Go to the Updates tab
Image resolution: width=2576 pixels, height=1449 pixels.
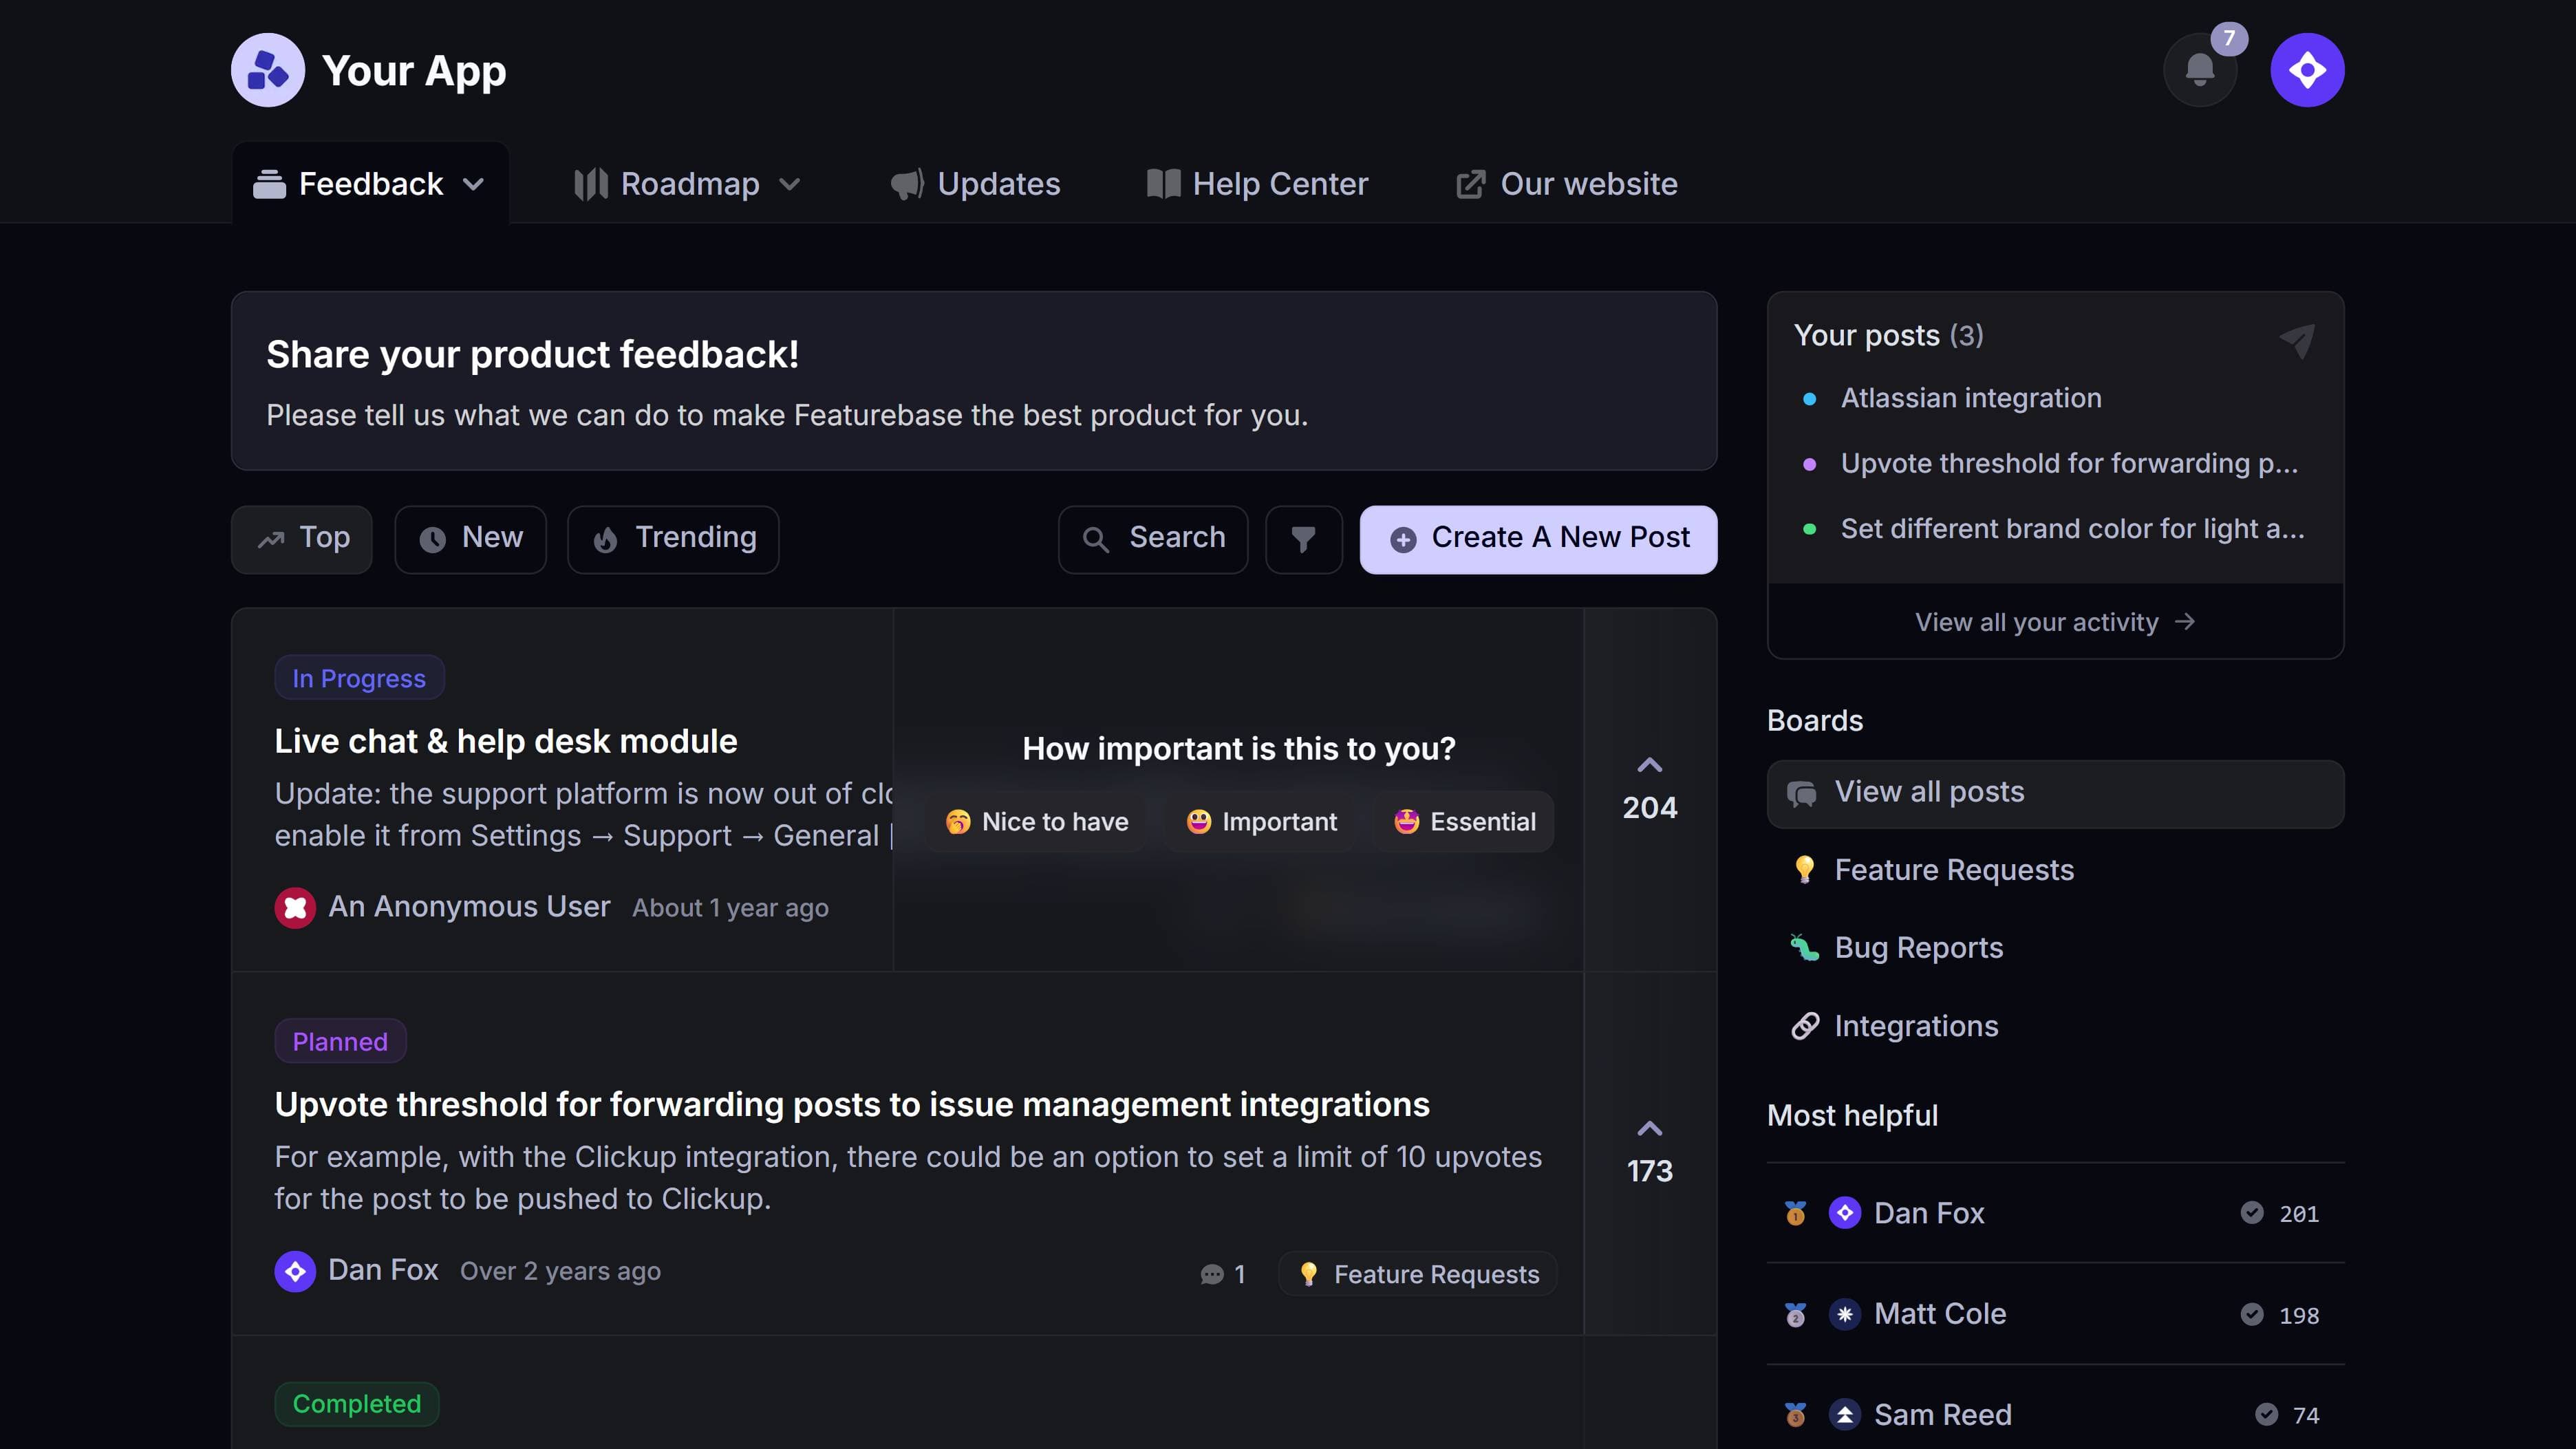click(x=975, y=183)
